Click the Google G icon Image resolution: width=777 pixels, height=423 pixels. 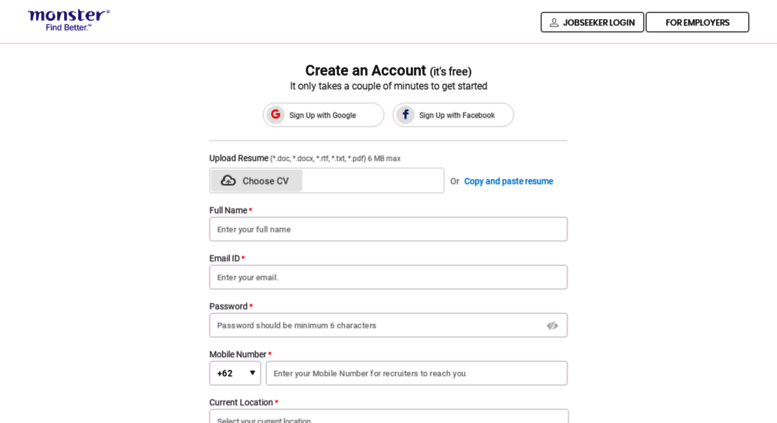[276, 114]
